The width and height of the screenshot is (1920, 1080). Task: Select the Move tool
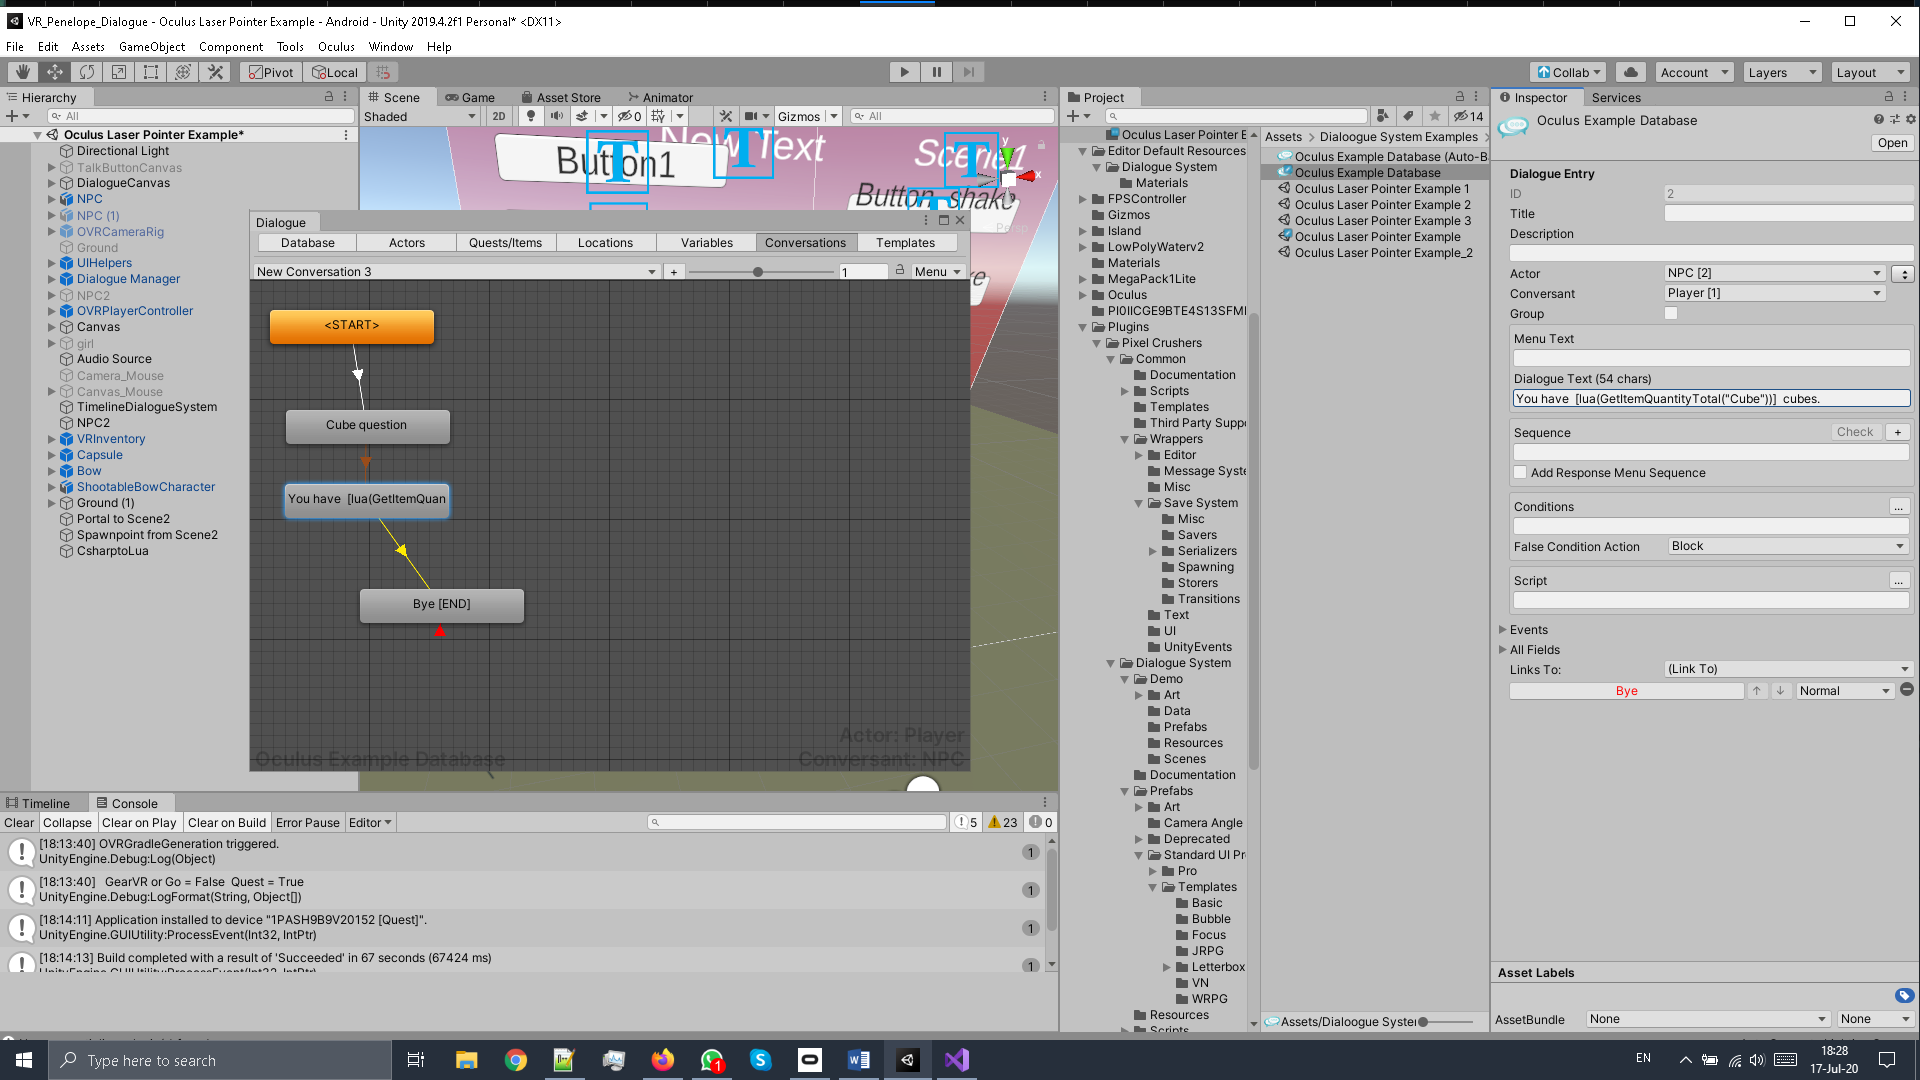(55, 72)
